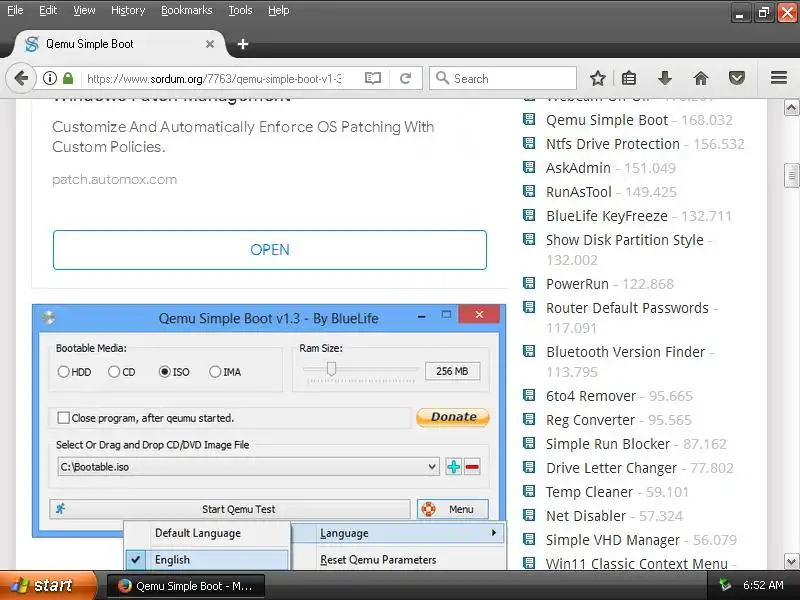Go back with the browser back arrow
Image resolution: width=800 pixels, height=600 pixels.
tap(21, 79)
